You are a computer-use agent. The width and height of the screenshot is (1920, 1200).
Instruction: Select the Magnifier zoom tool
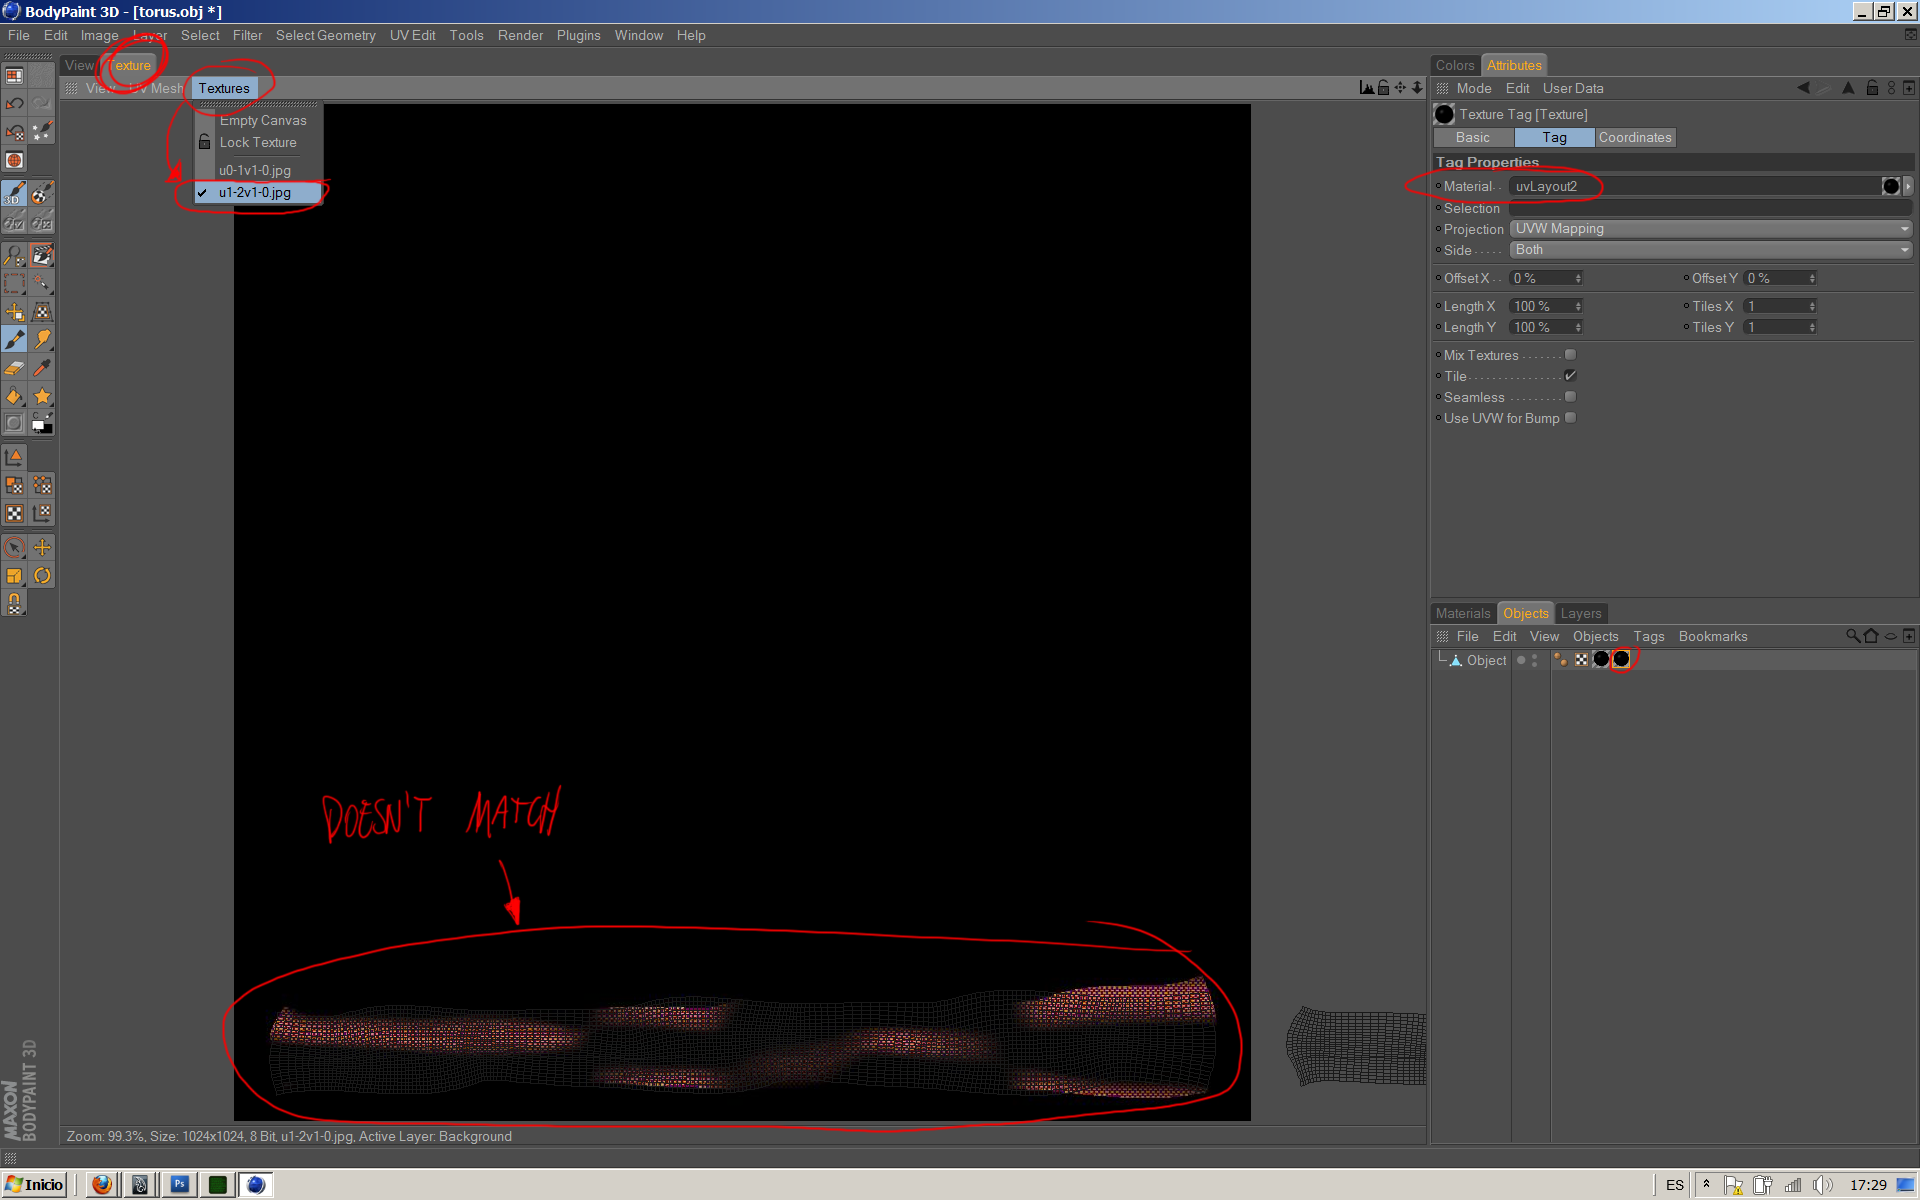(x=14, y=256)
